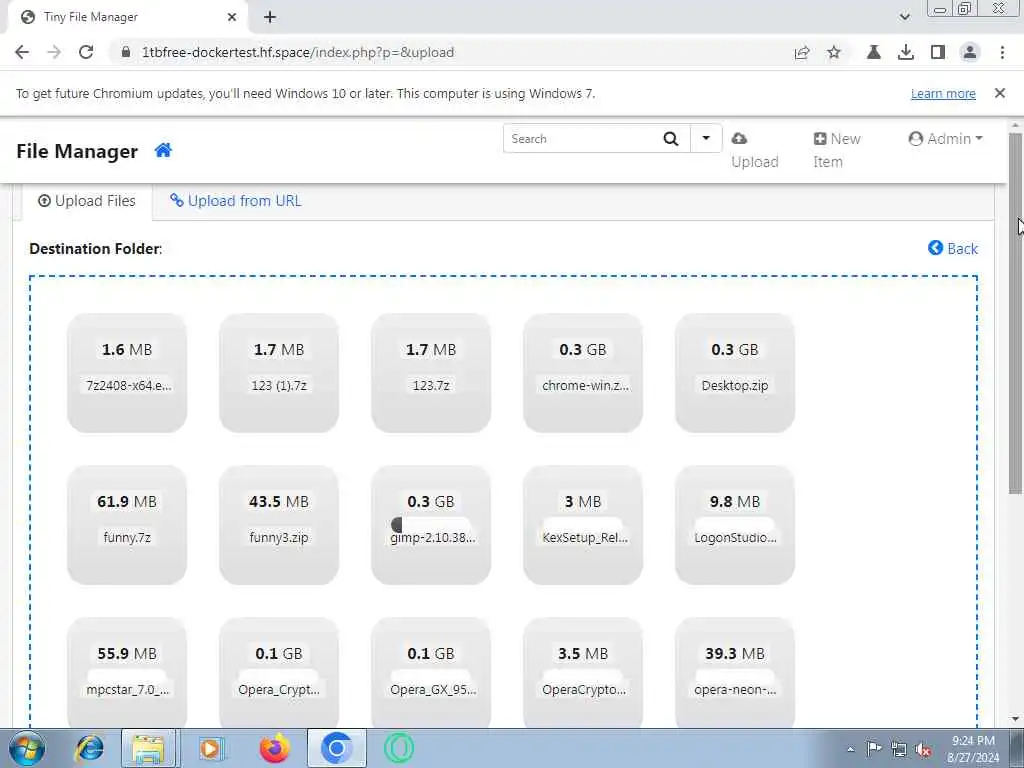The image size is (1024, 768).
Task: Show hidden system tray icons
Action: pyautogui.click(x=850, y=750)
